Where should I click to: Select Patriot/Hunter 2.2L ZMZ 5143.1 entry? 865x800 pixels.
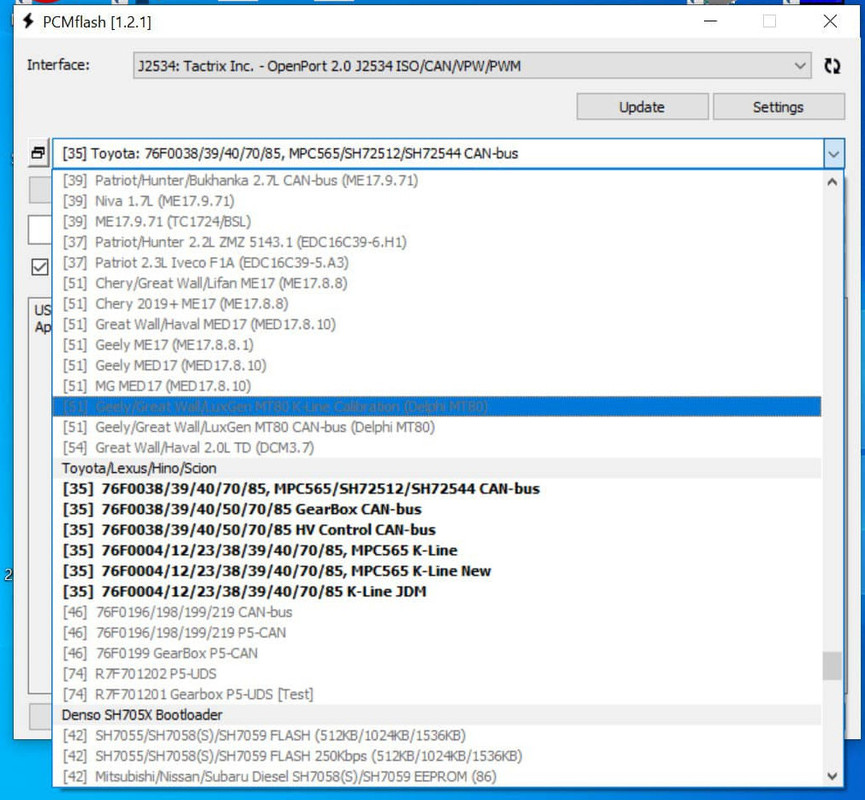coord(436,242)
